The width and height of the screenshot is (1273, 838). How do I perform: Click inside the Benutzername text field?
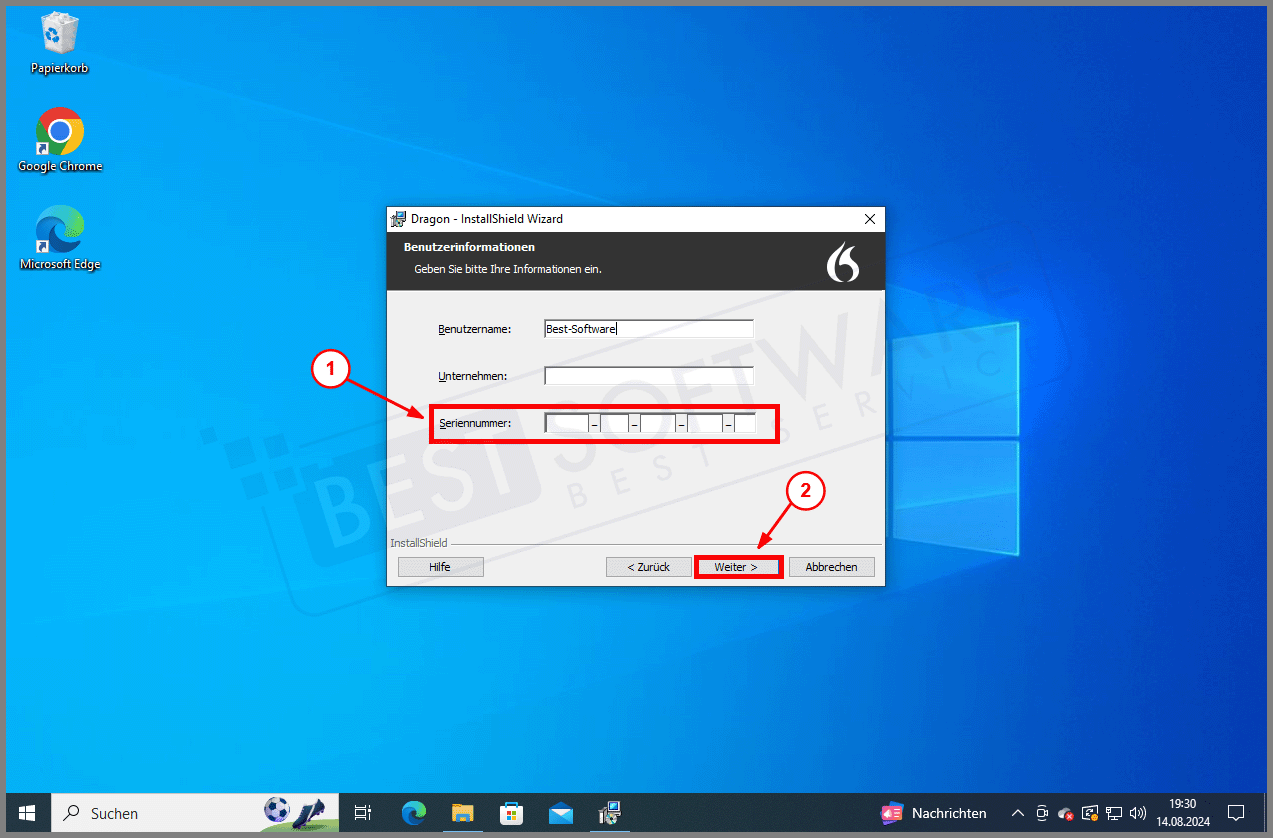[648, 328]
